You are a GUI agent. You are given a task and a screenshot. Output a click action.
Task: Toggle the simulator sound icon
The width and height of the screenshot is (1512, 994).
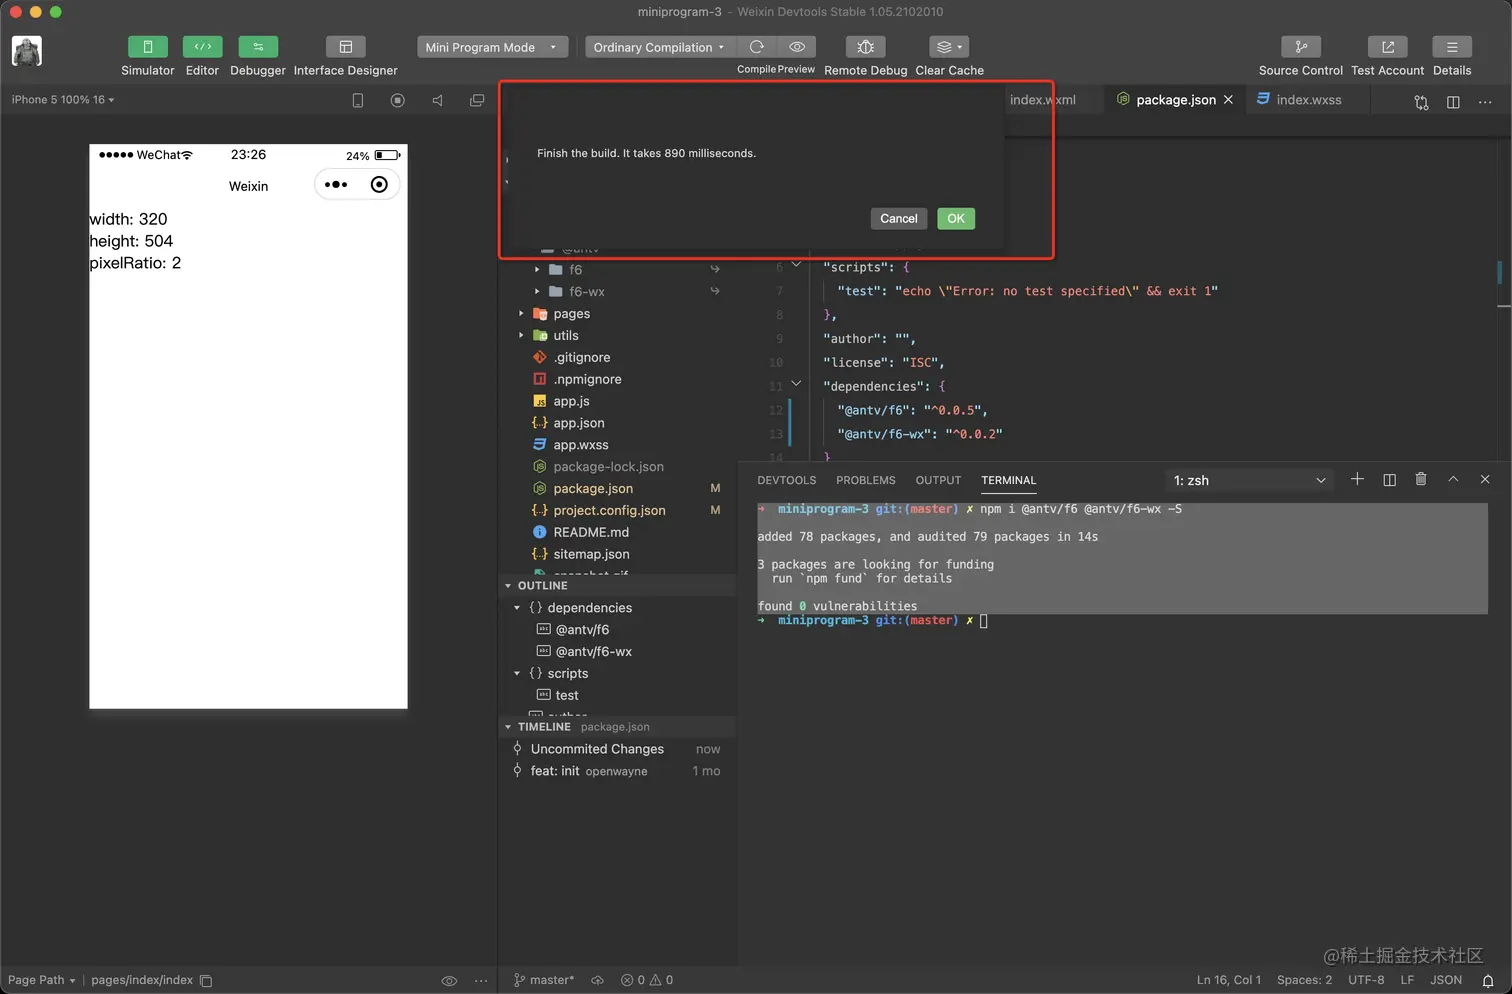tap(437, 100)
